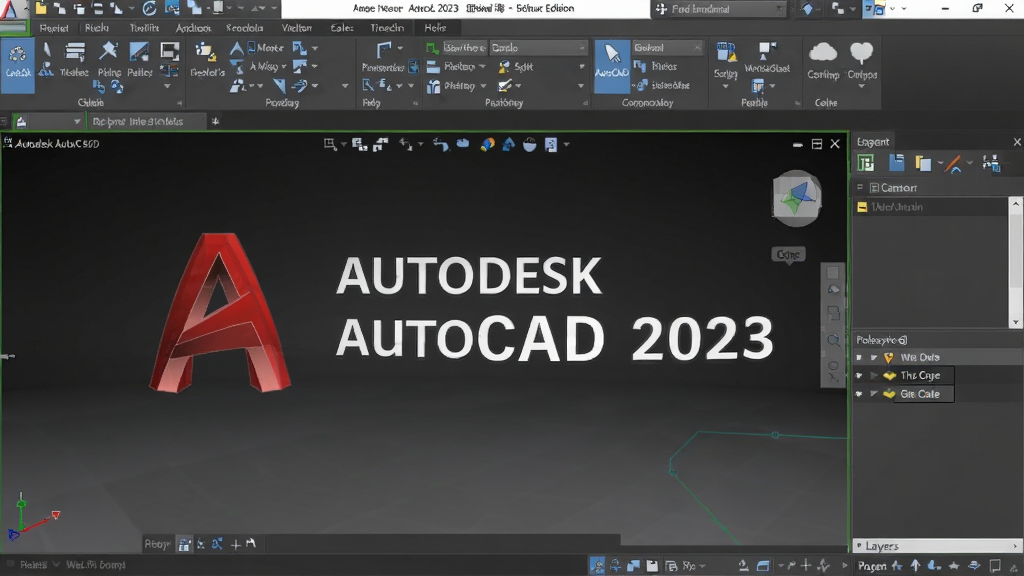Open the 'Rapiat' ribbon tab
Screen dimensions: 1024x576
pos(54,28)
